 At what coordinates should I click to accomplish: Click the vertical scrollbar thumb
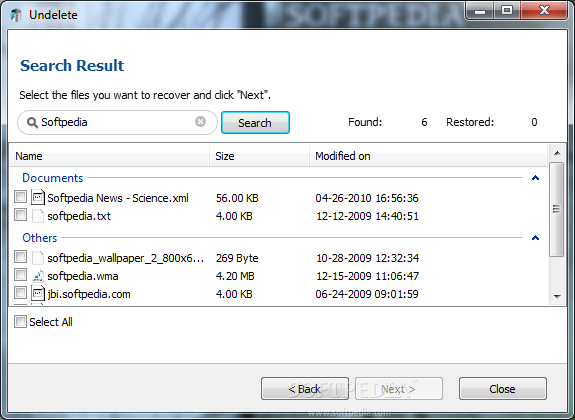pyautogui.click(x=557, y=209)
